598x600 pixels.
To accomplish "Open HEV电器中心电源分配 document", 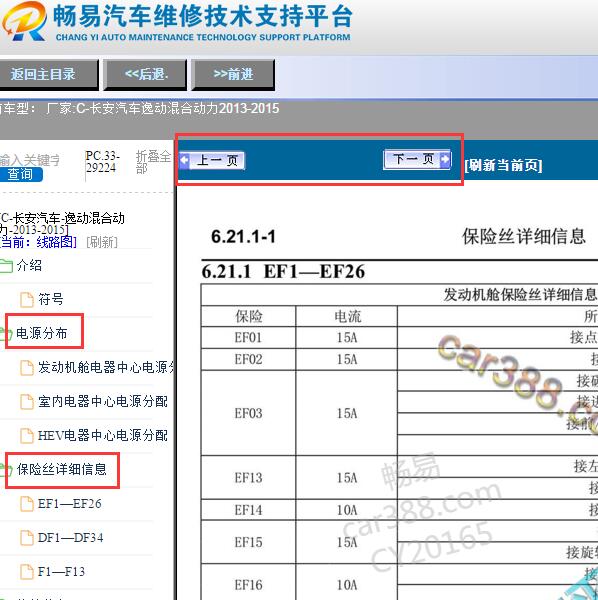I will (103, 435).
